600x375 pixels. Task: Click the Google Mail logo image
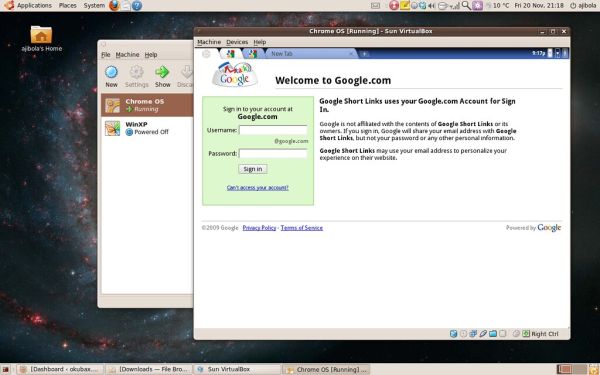(235, 75)
